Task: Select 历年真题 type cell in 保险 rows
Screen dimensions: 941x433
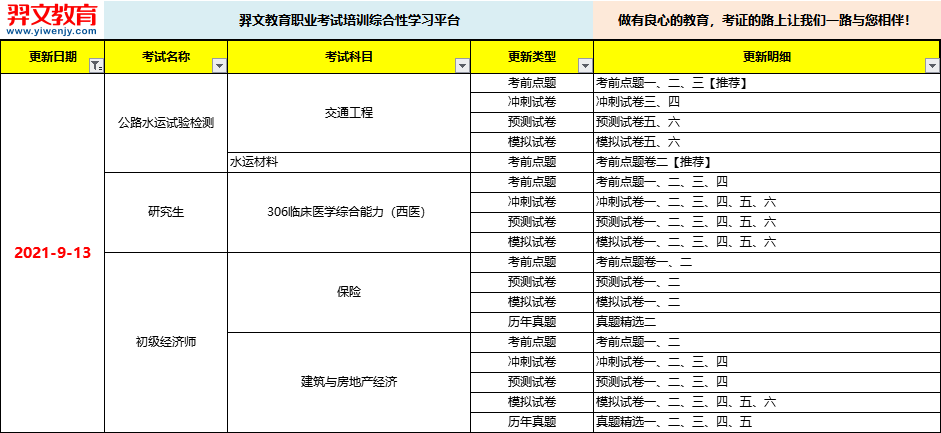Action: click(x=532, y=322)
